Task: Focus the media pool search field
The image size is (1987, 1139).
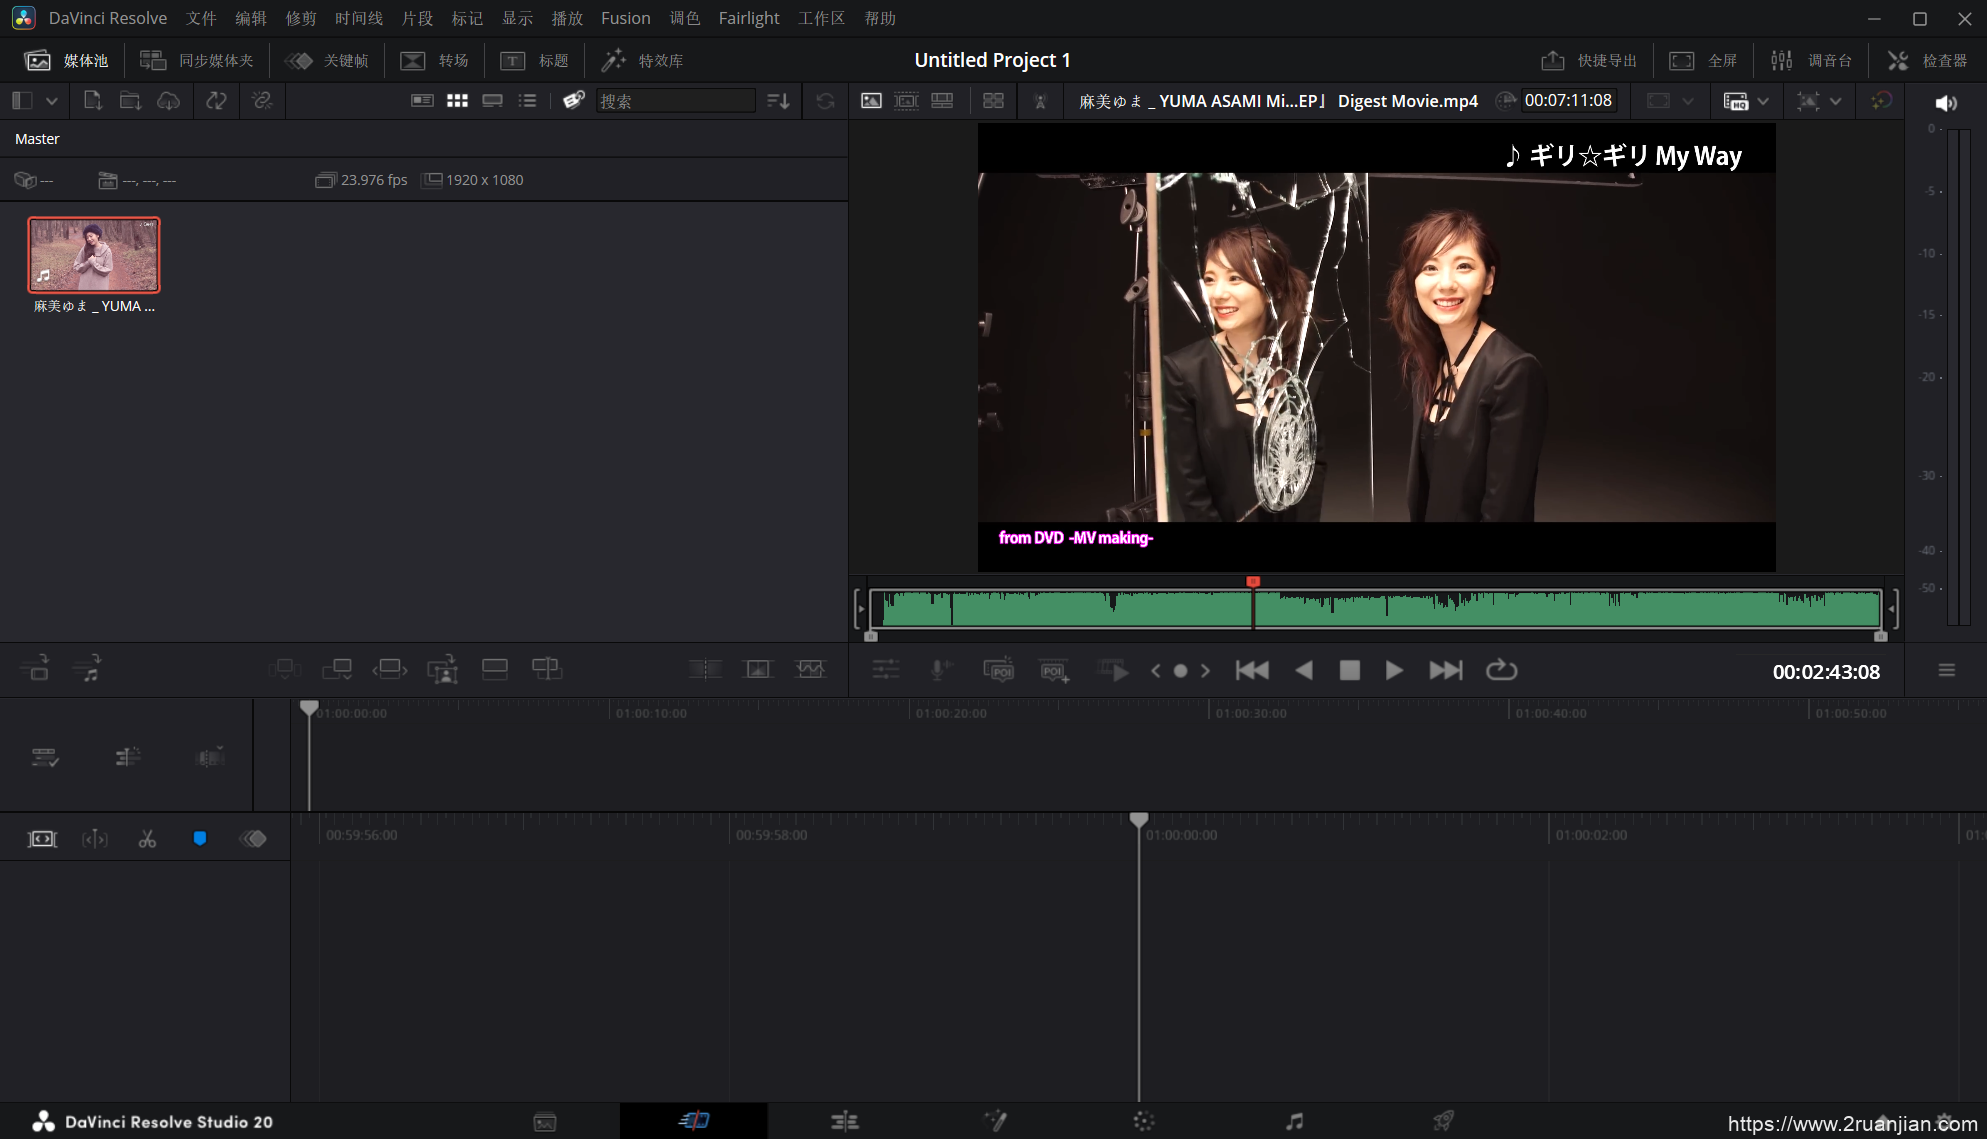Action: tap(676, 101)
